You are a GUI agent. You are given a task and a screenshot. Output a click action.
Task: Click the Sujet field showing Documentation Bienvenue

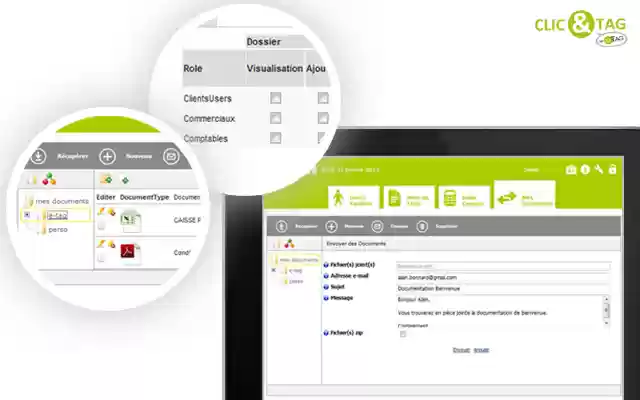(503, 288)
